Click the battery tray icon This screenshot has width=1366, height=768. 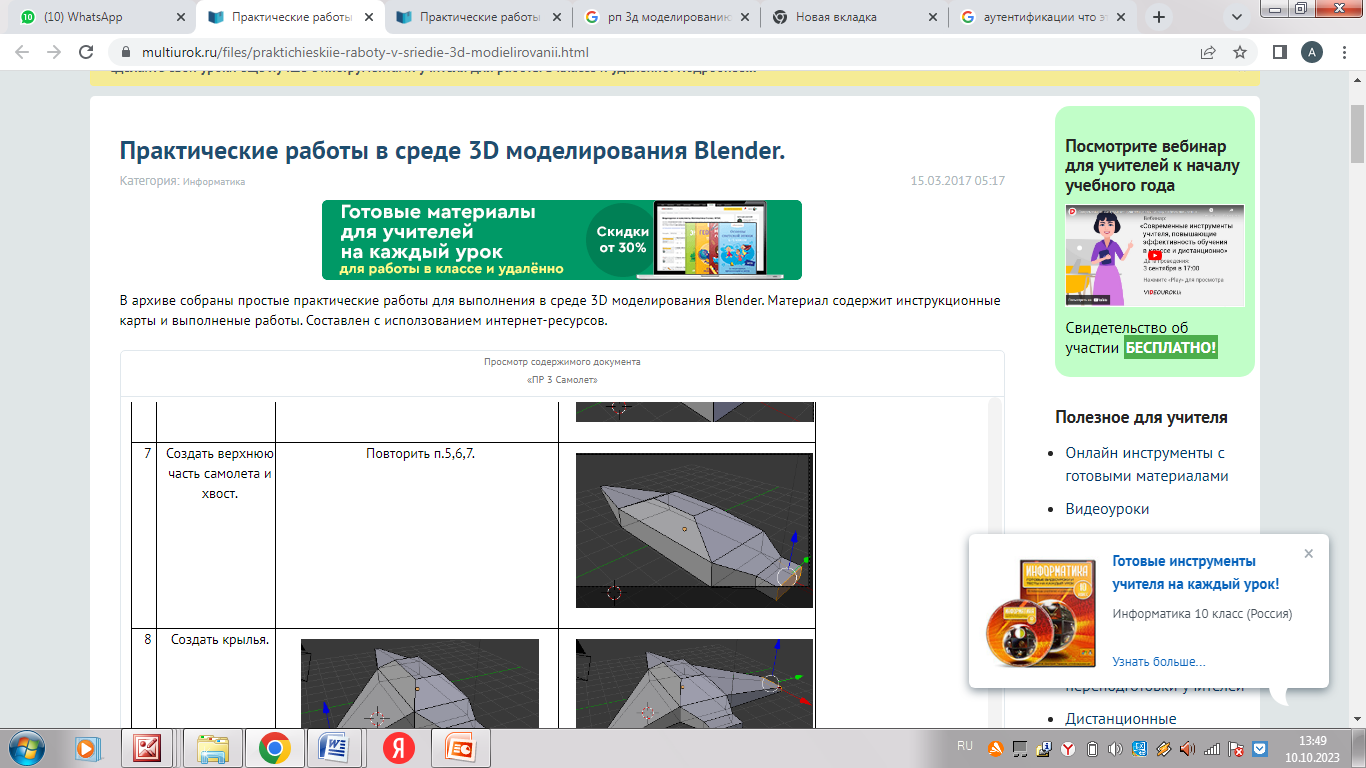point(1092,748)
